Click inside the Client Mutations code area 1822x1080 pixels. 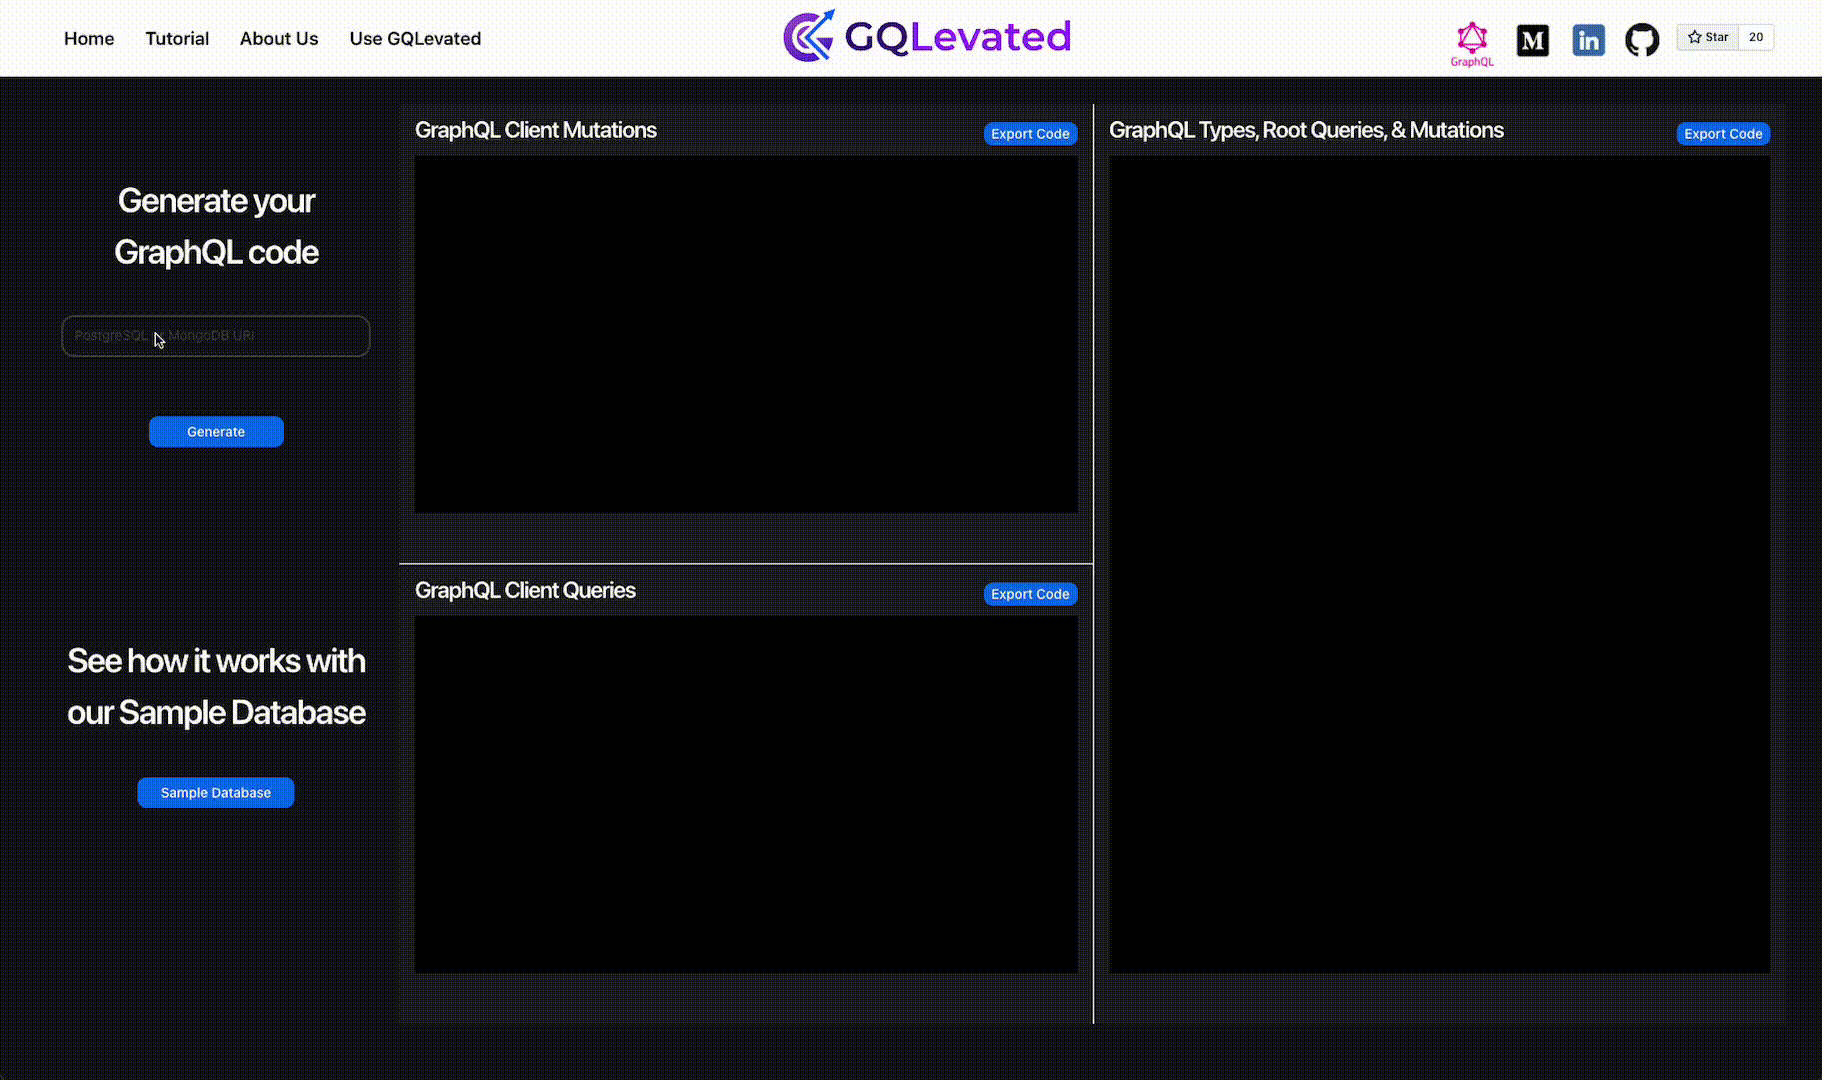click(x=746, y=334)
